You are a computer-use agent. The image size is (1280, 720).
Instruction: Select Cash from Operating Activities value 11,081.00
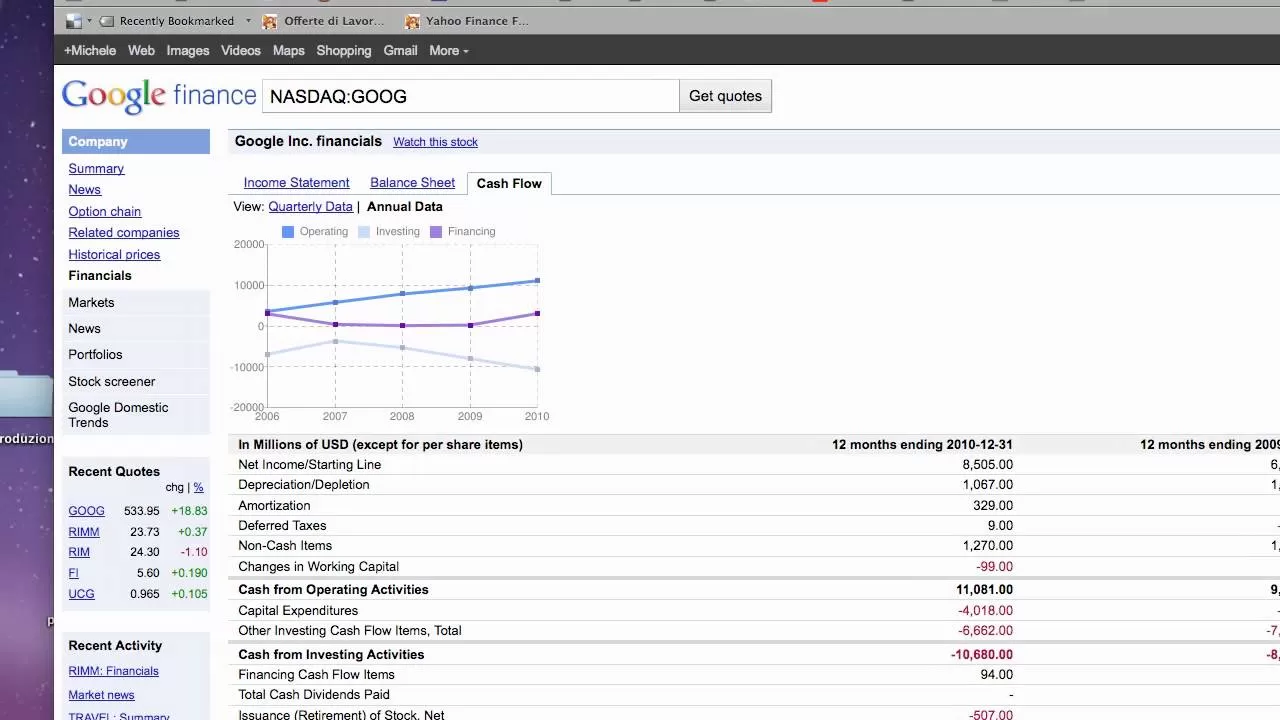point(984,589)
